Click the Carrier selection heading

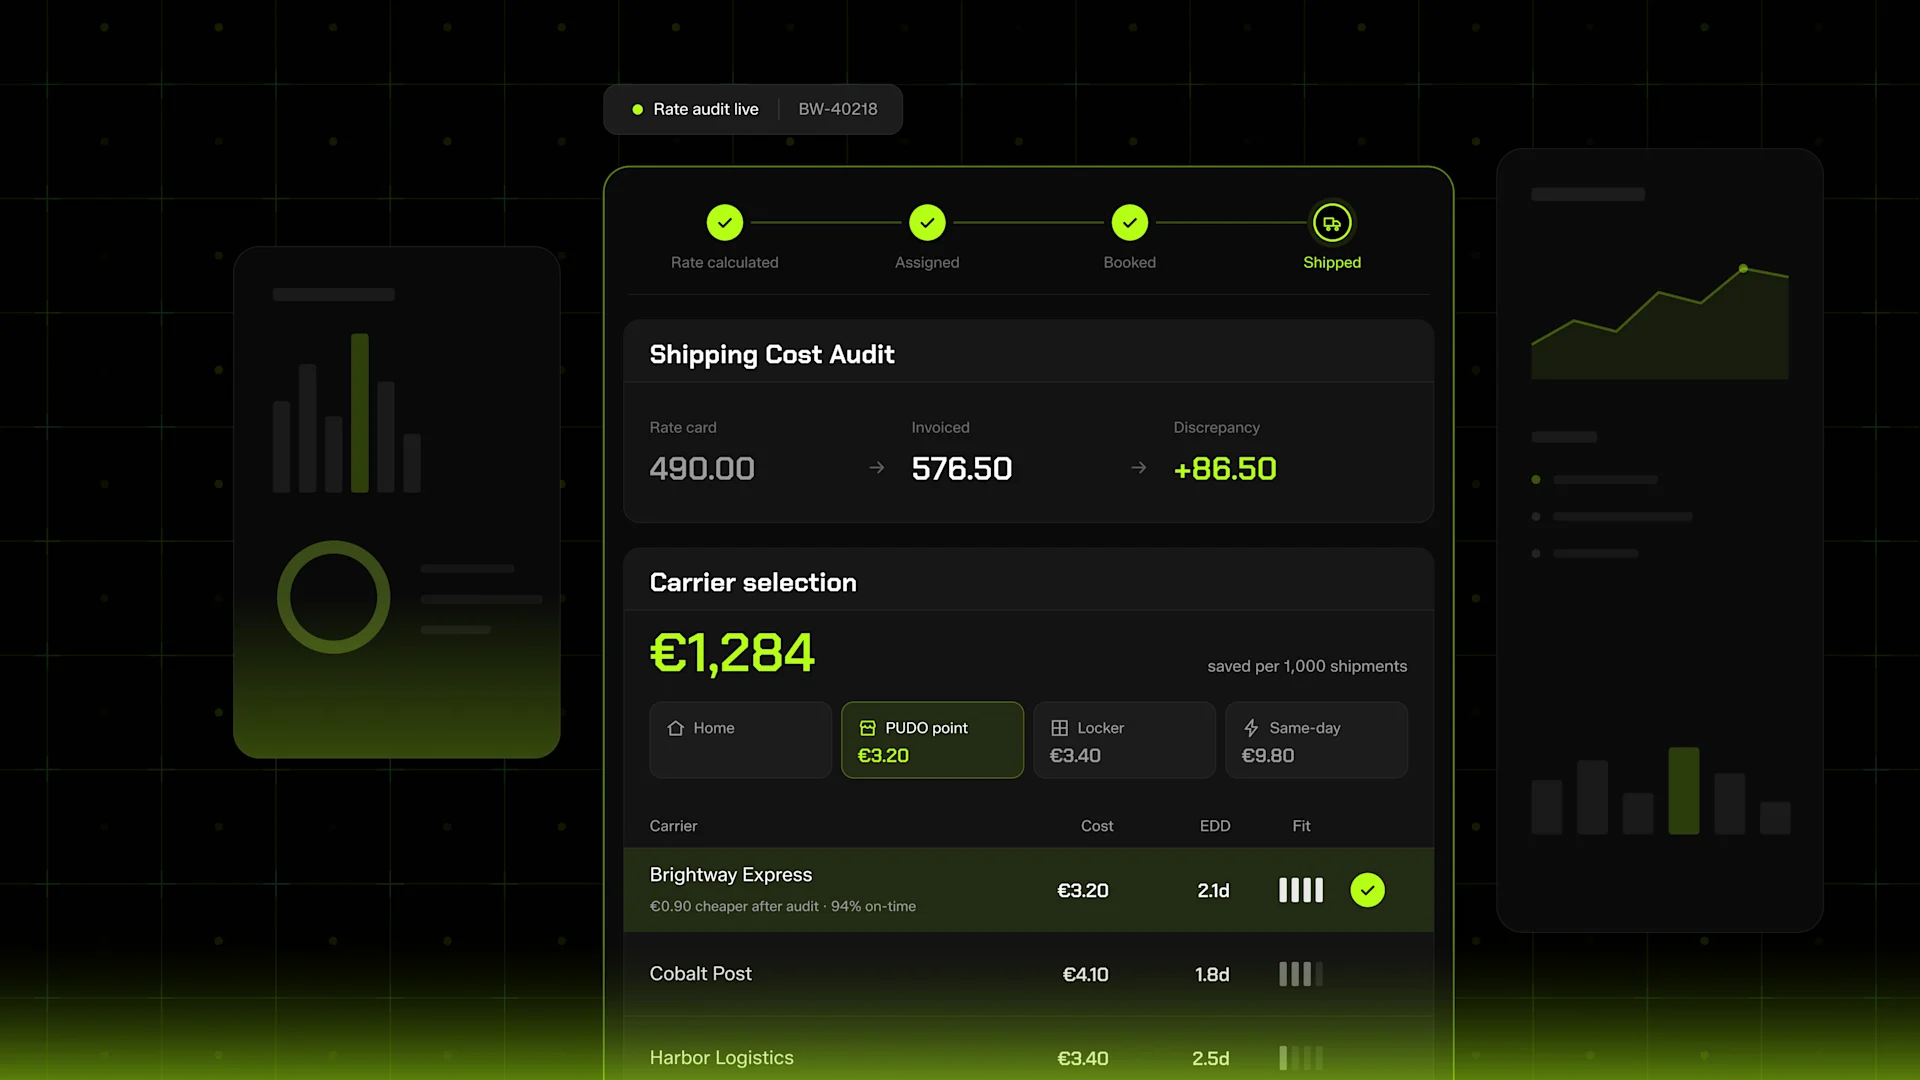coord(753,583)
